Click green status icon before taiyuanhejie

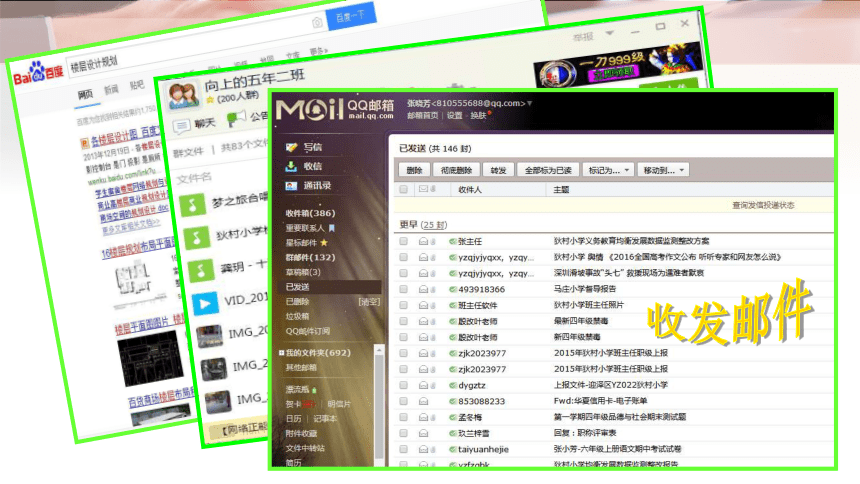click(452, 449)
